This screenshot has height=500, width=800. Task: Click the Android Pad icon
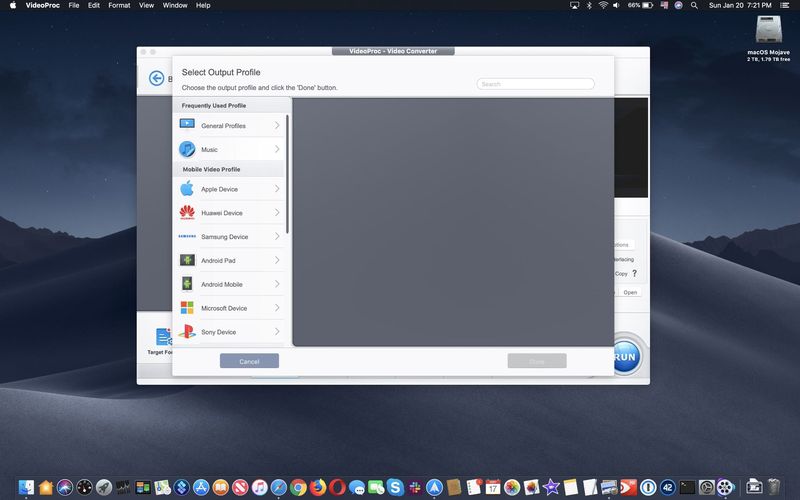[x=187, y=260]
